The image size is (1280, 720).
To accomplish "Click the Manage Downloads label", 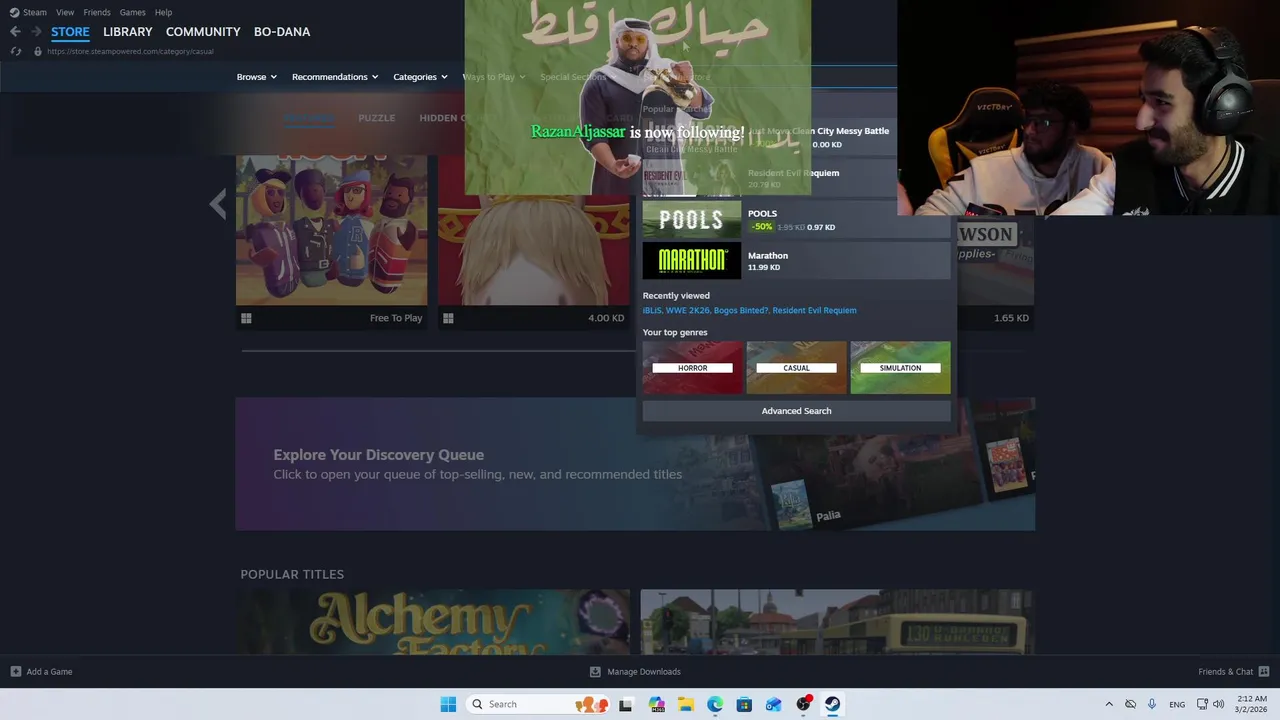I will pyautogui.click(x=644, y=672).
